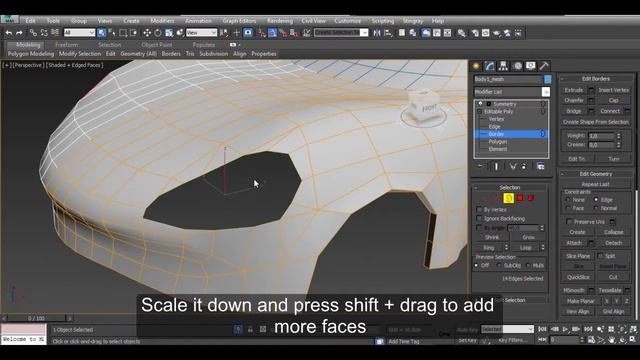This screenshot has width=640, height=360.
Task: Enable the Ignore Backfacing checkbox
Action: click(479, 218)
